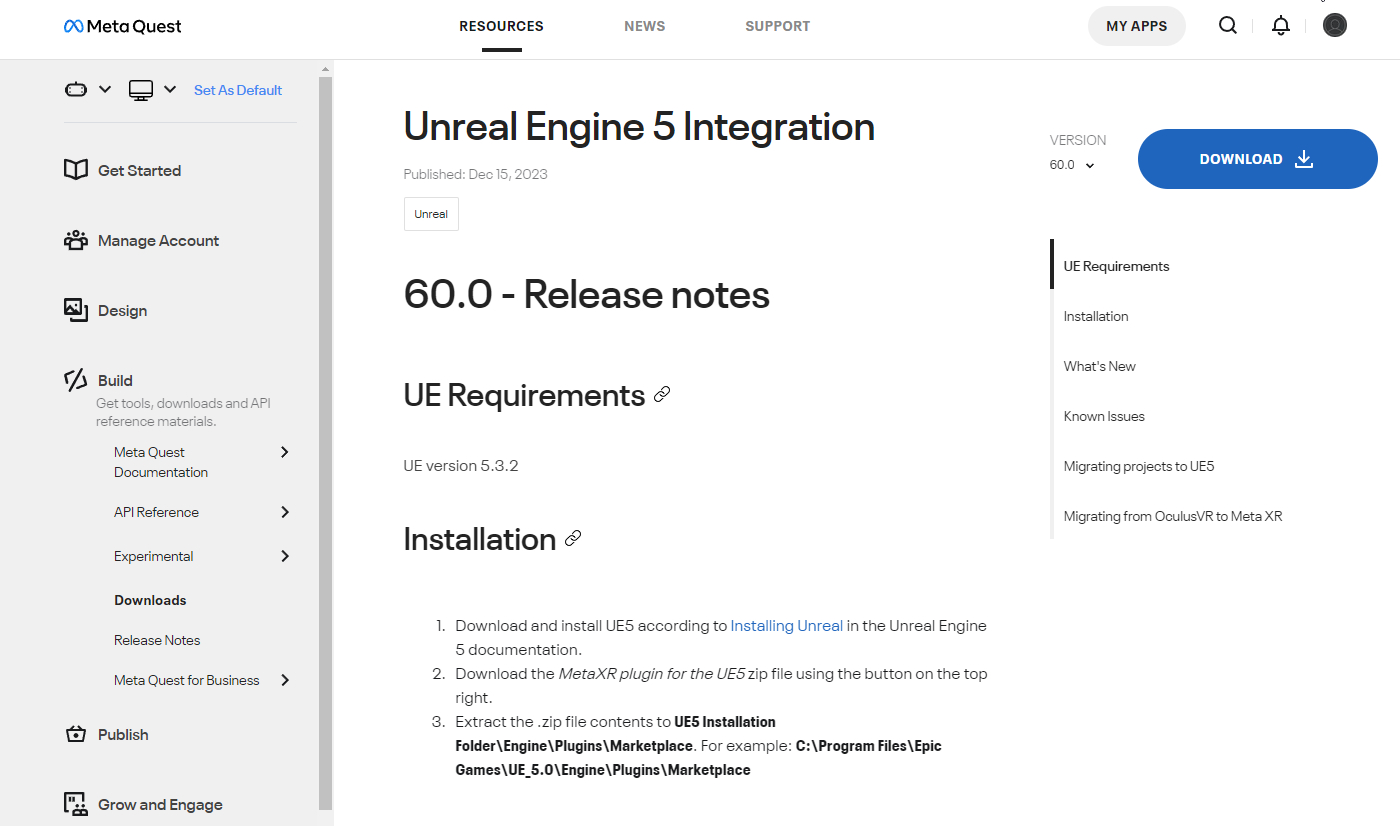The image size is (1400, 826).
Task: Open the version 60.0 dropdown
Action: (x=1072, y=165)
